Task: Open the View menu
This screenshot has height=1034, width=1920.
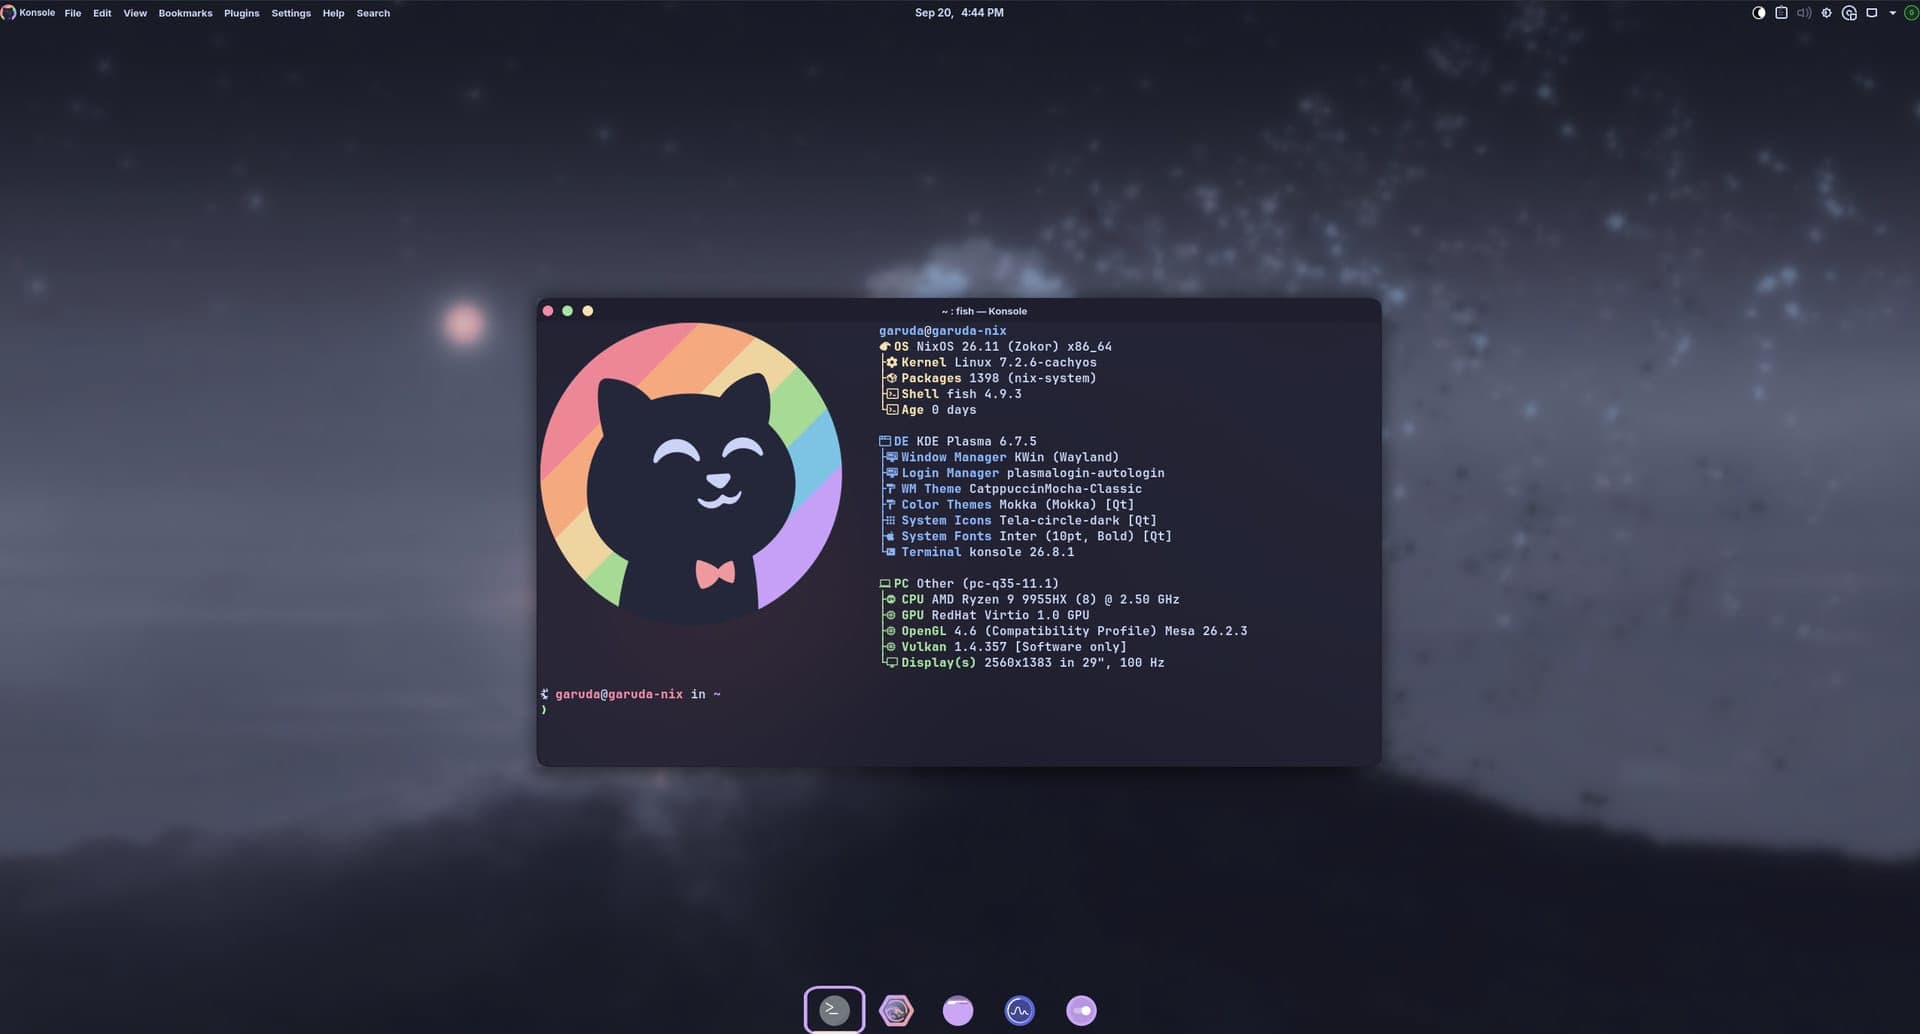Action: (x=135, y=13)
